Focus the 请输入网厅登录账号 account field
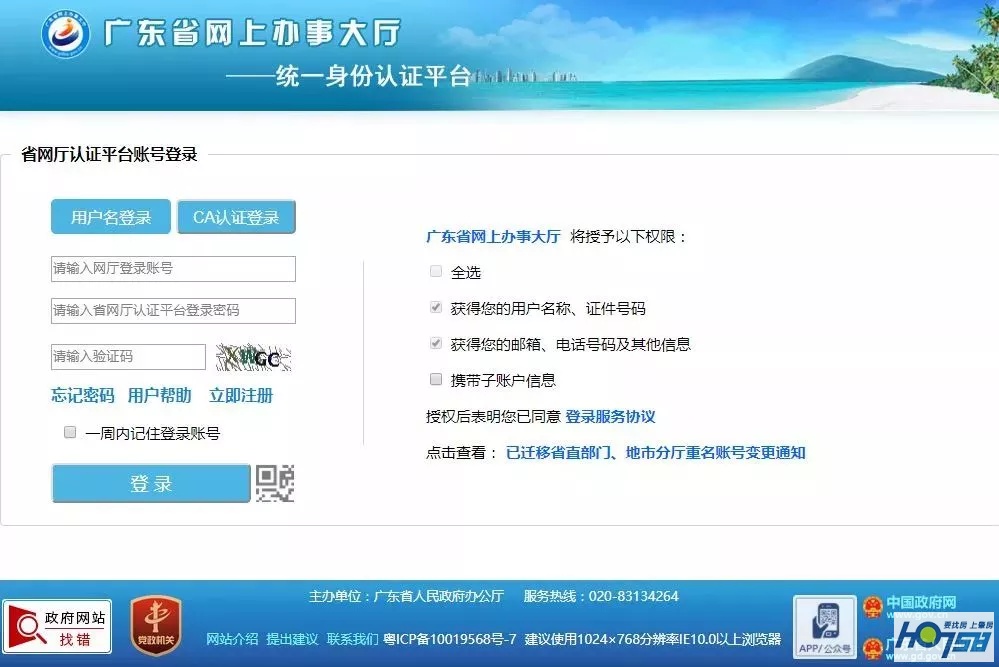The height and width of the screenshot is (667, 999). tap(173, 269)
